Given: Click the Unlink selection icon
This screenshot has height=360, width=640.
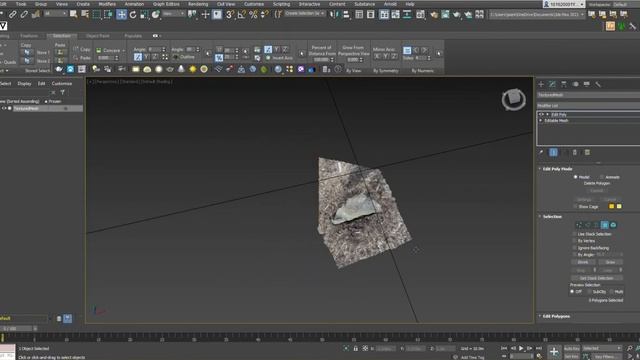Looking at the screenshot, I should (x=24, y=15).
